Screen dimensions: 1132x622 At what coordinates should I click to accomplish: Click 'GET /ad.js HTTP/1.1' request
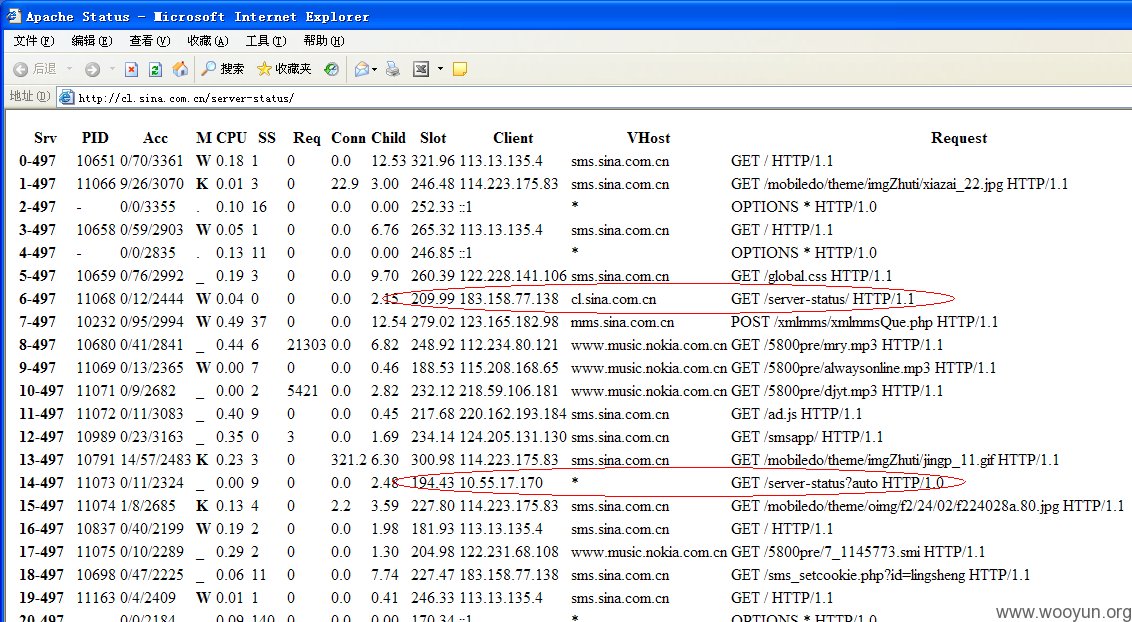tap(796, 414)
